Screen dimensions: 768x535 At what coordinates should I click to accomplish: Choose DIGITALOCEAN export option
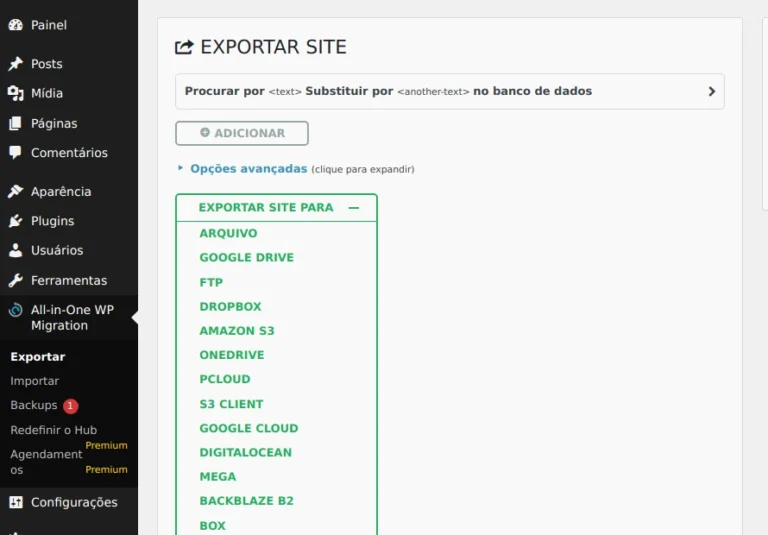click(x=245, y=452)
